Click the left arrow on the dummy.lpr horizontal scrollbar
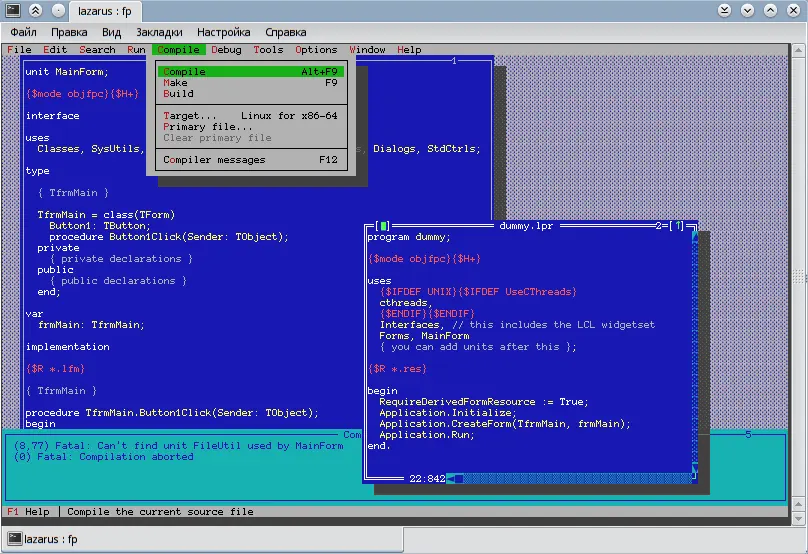 pyautogui.click(x=450, y=479)
